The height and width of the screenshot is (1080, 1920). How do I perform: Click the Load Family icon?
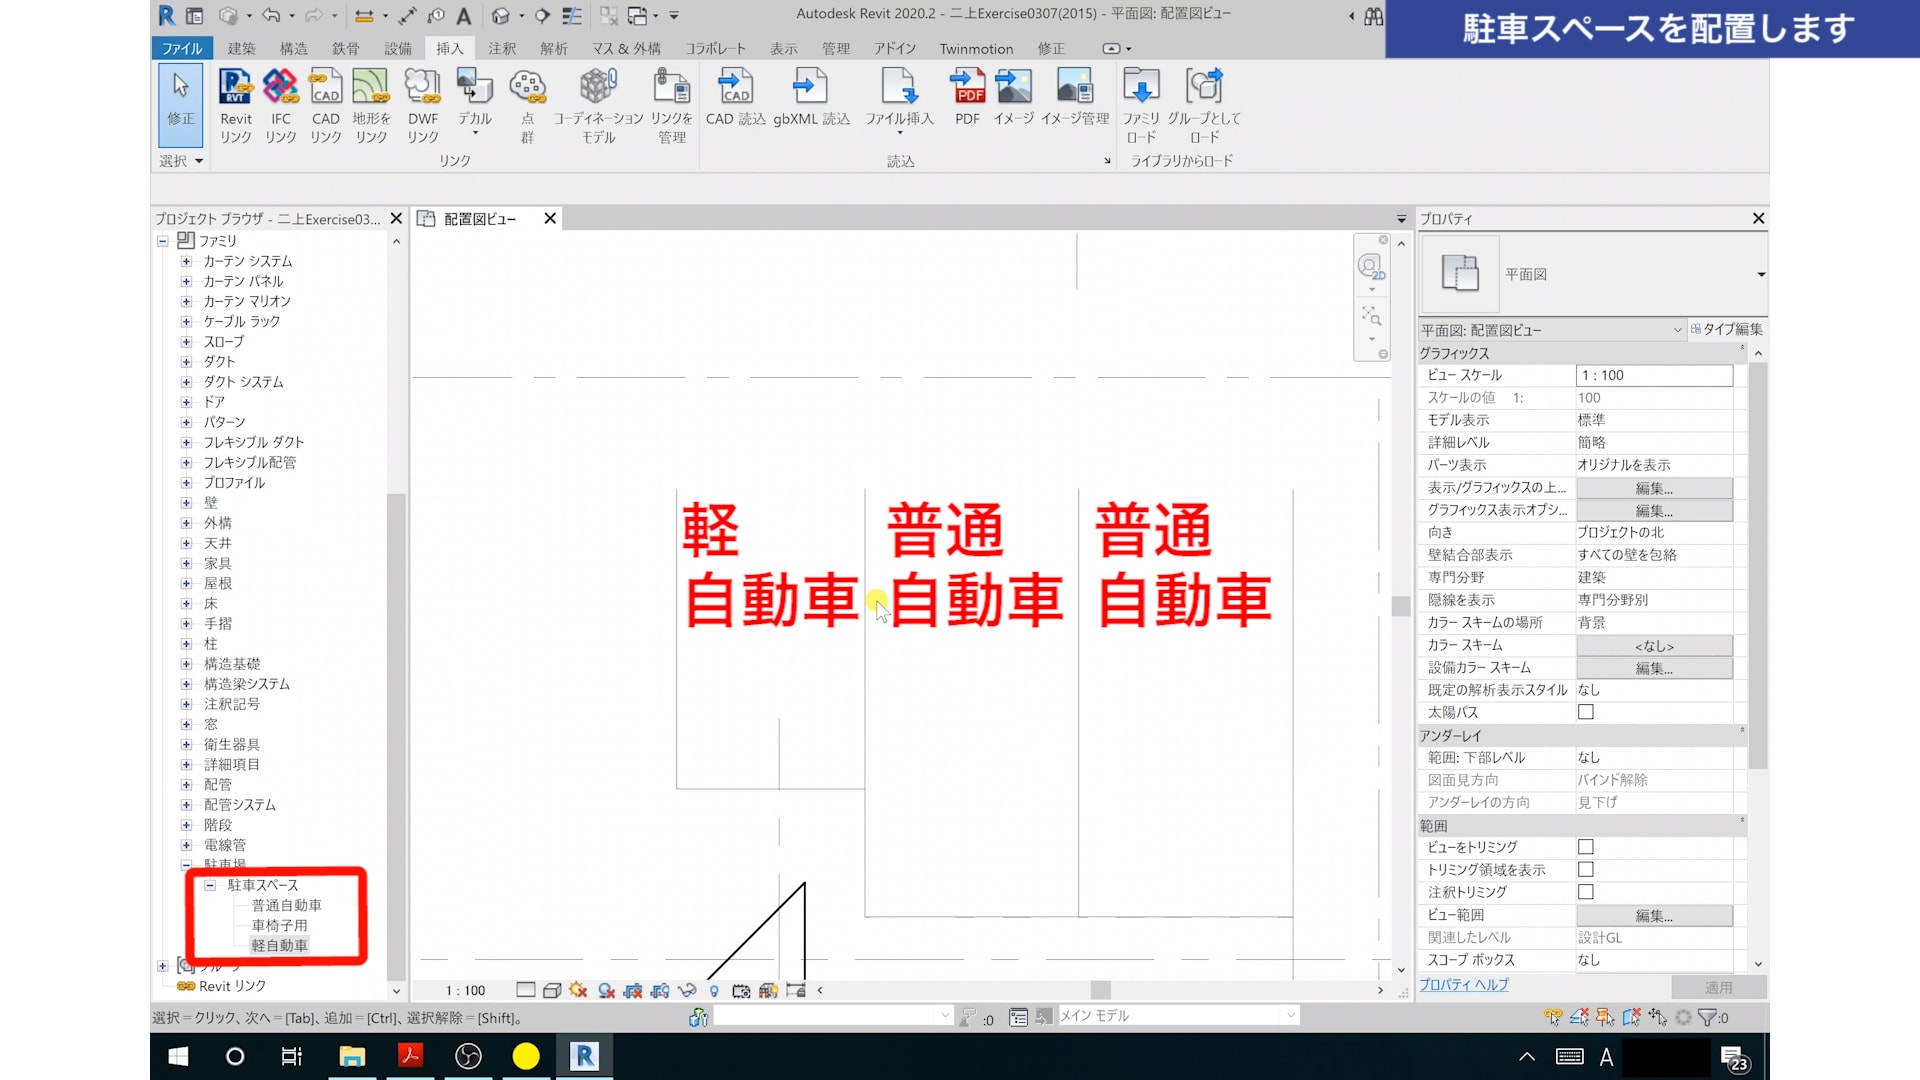(x=1141, y=87)
